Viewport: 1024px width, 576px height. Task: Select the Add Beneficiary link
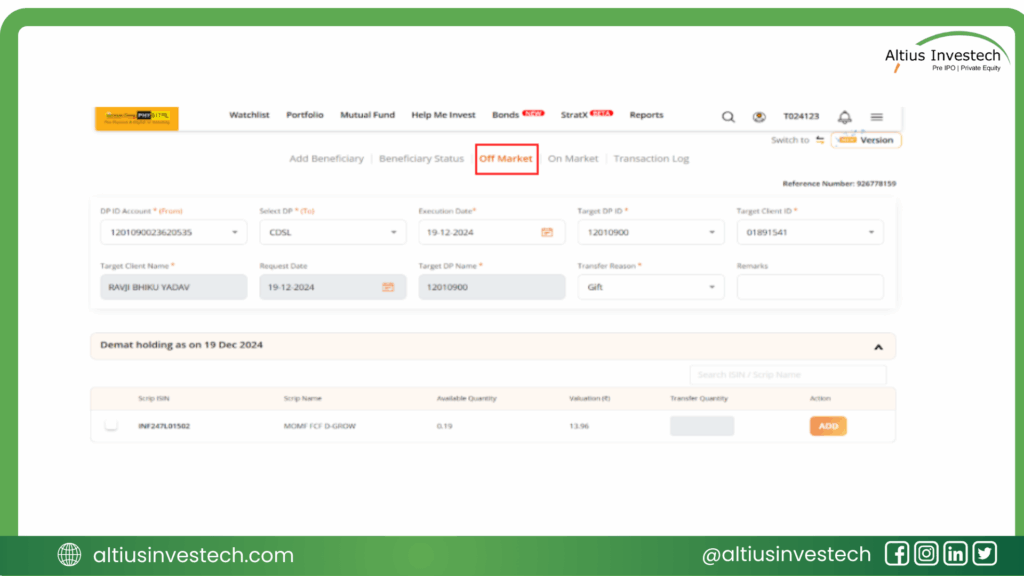pos(326,159)
